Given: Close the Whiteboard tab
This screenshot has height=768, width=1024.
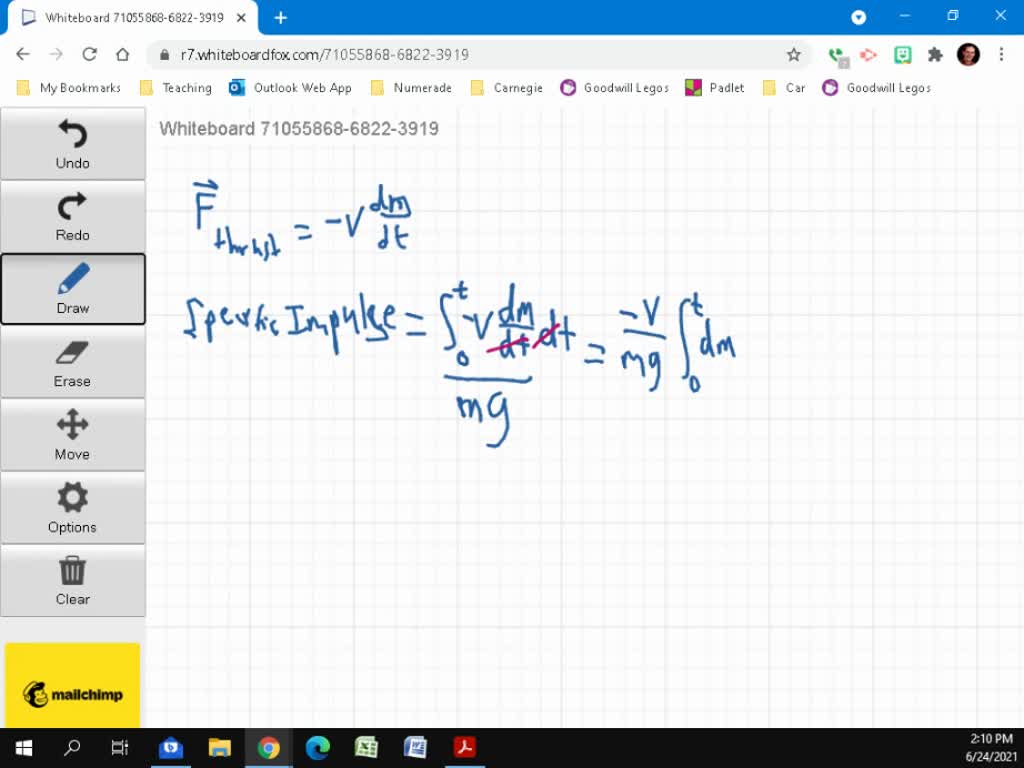Looking at the screenshot, I should (241, 18).
